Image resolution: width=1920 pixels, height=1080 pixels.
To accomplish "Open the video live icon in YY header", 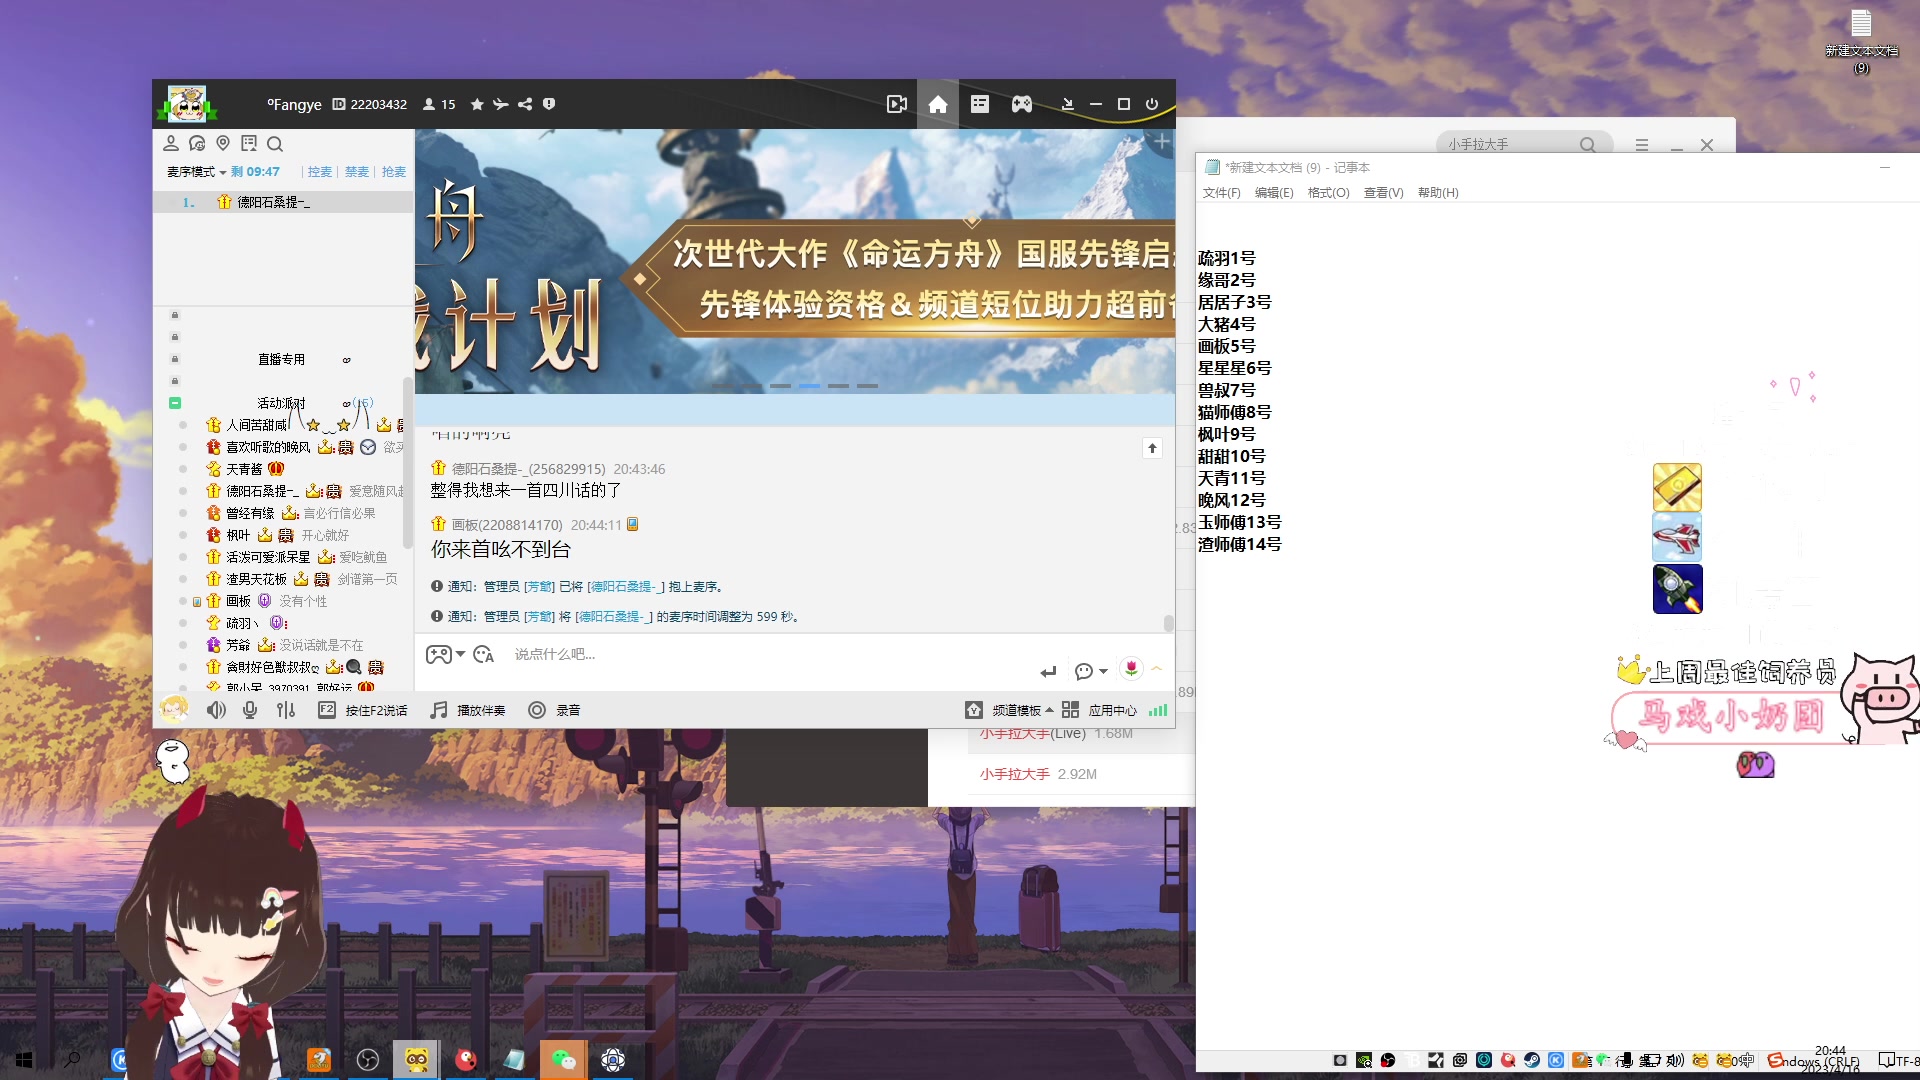I will [x=897, y=104].
